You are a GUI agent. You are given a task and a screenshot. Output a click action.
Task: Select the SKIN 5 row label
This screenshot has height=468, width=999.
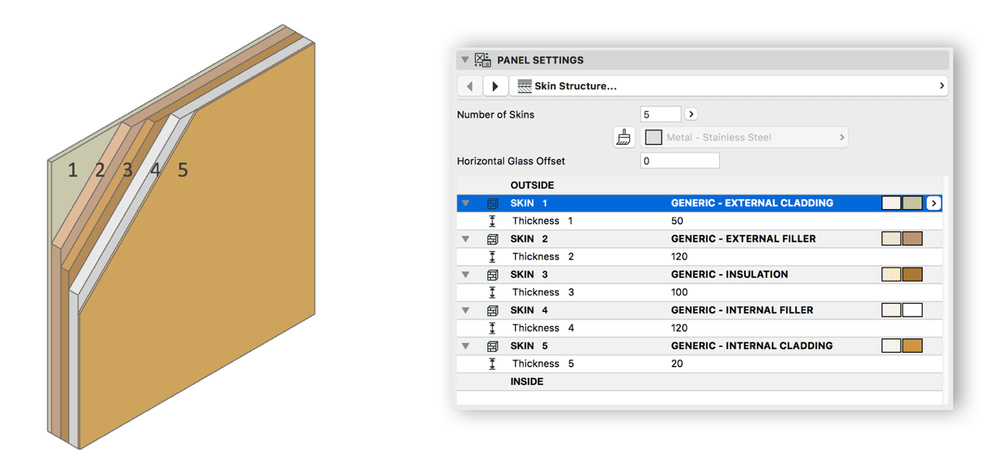tap(529, 346)
